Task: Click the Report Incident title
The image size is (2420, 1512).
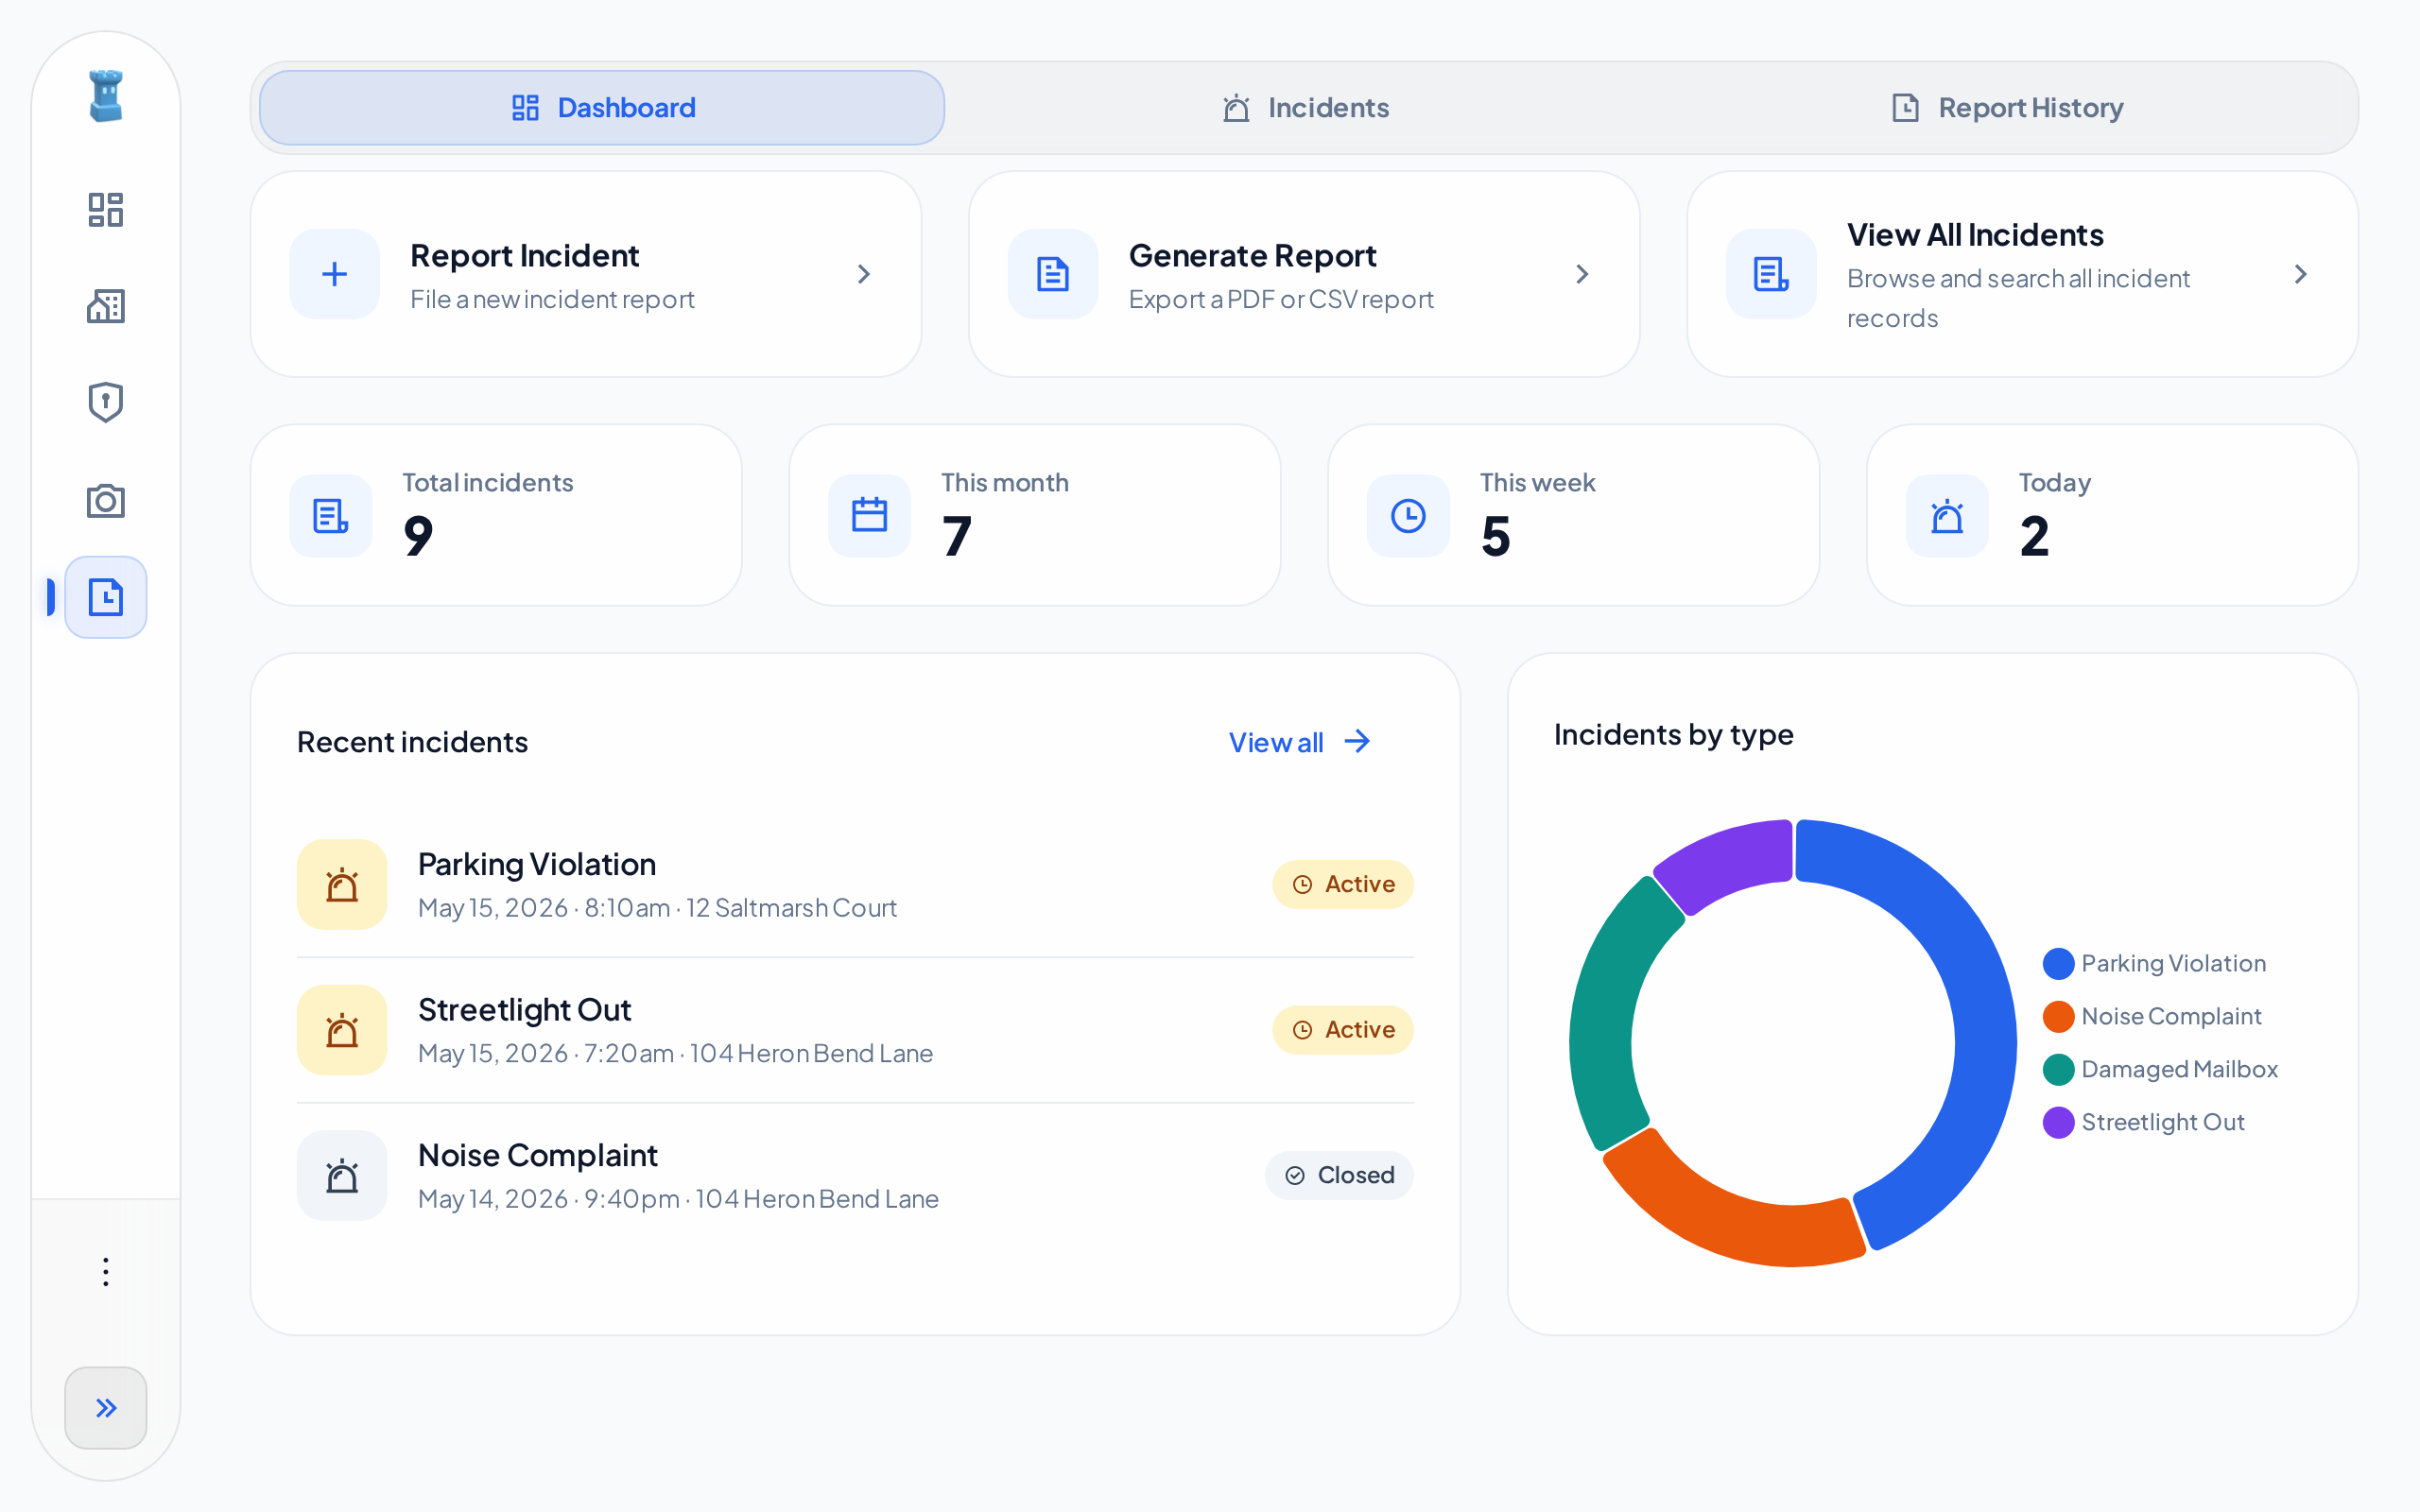Action: (524, 256)
